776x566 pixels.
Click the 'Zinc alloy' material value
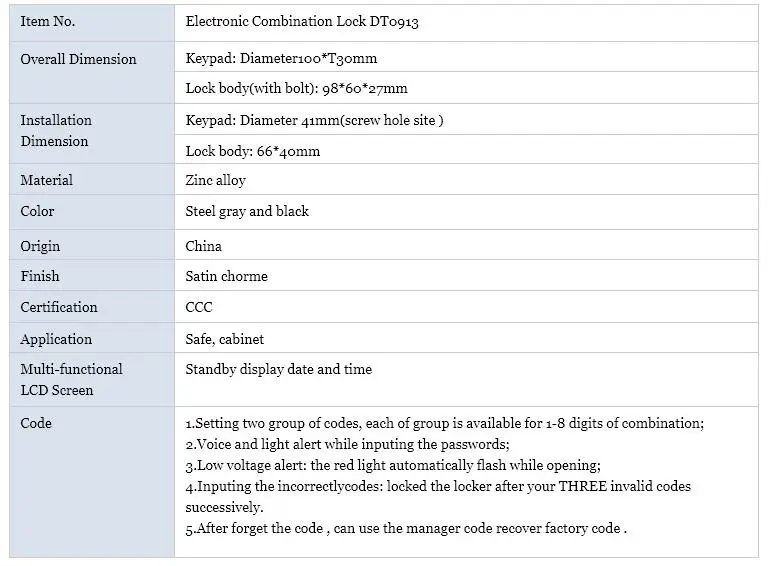point(215,180)
